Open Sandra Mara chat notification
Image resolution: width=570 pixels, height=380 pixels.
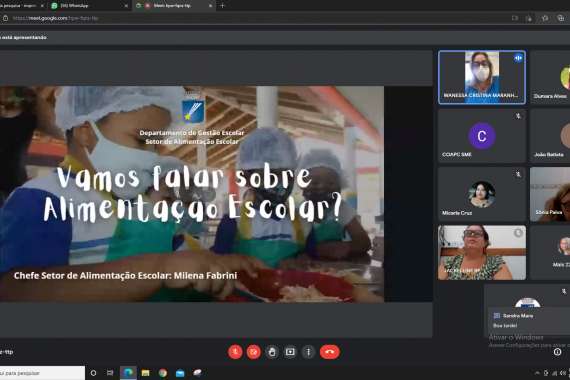click(x=529, y=320)
